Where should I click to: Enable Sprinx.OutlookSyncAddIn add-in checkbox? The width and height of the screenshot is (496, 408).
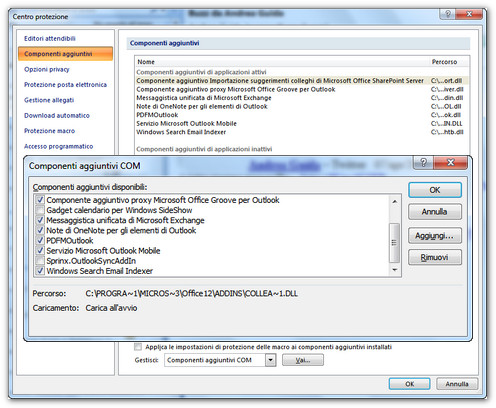tap(40, 261)
